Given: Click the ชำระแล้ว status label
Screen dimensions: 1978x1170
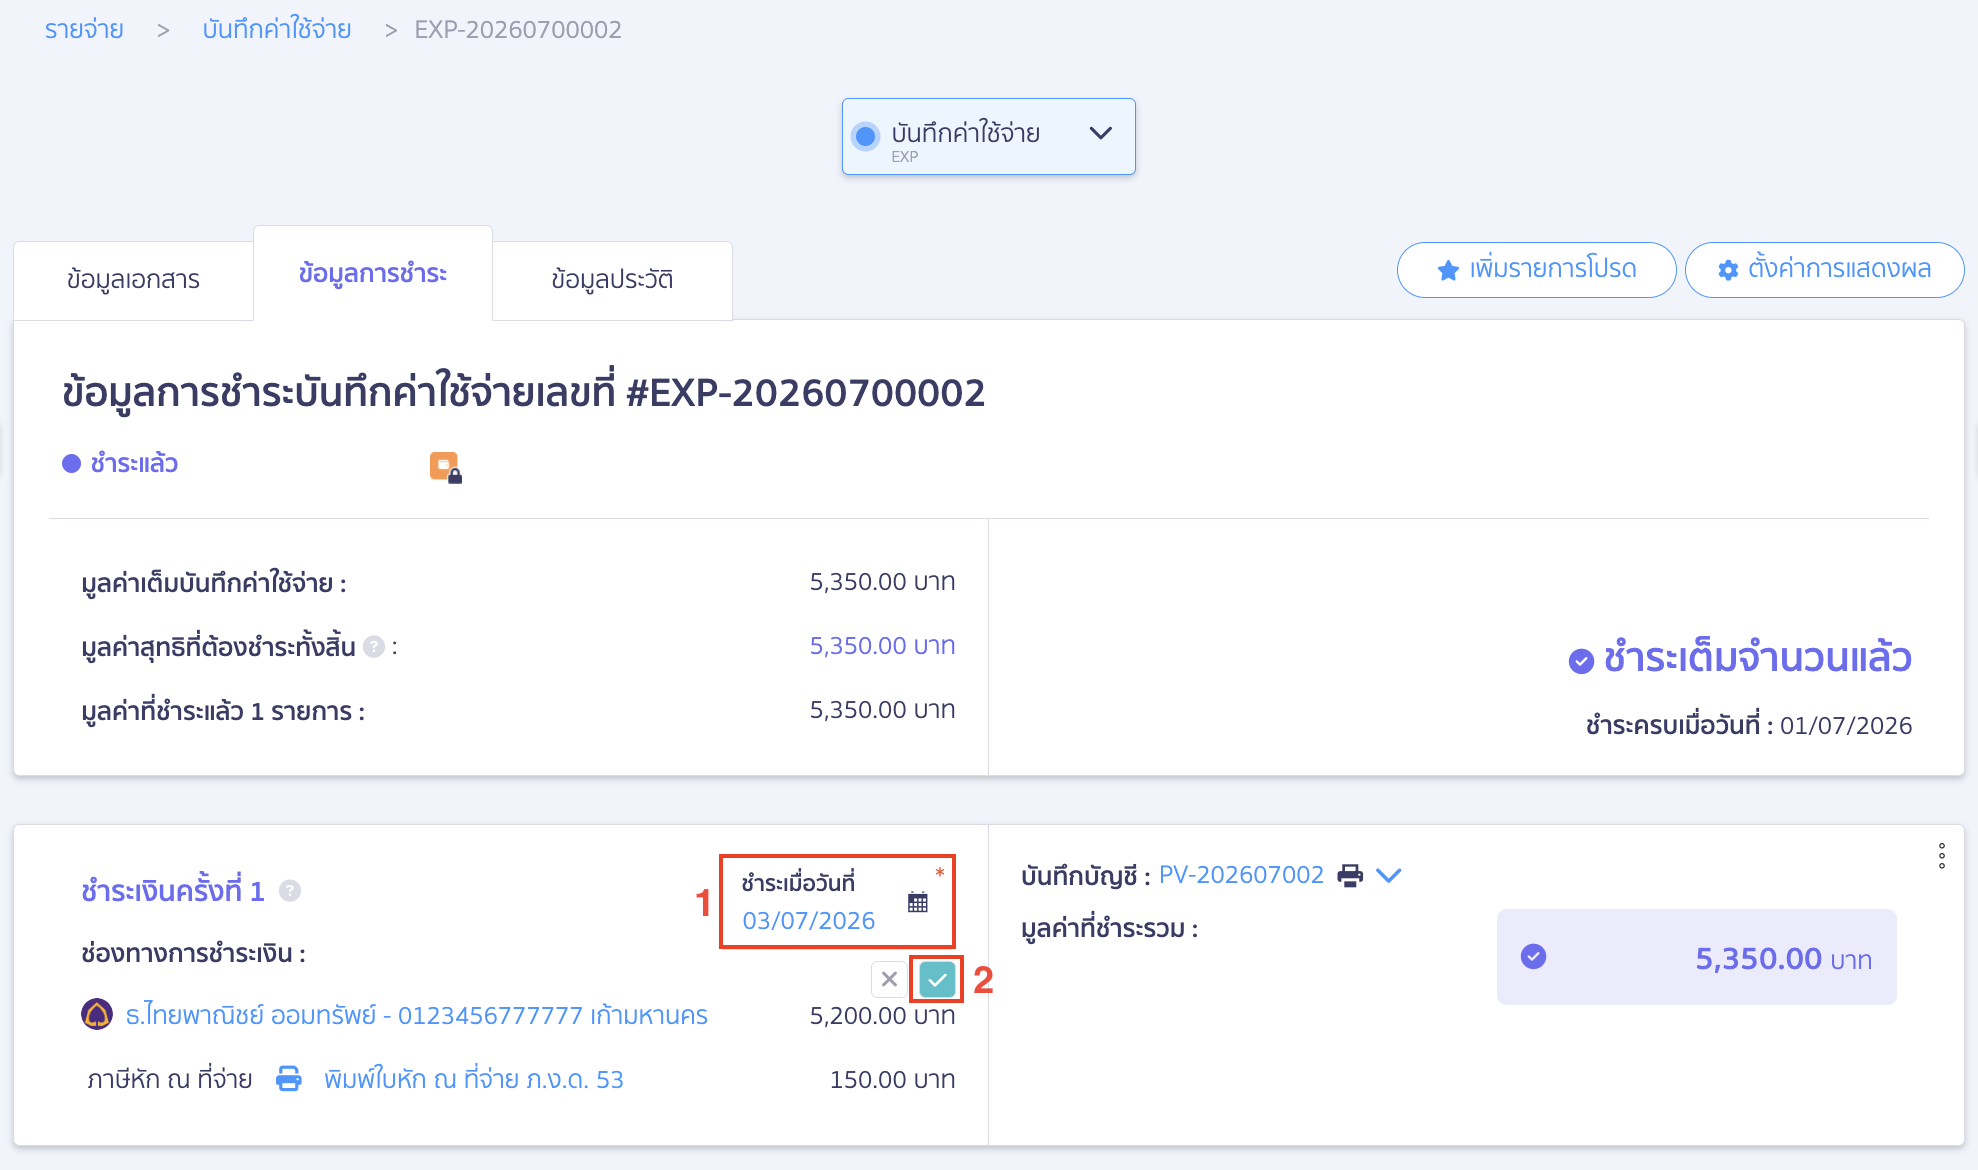Looking at the screenshot, I should click(134, 464).
